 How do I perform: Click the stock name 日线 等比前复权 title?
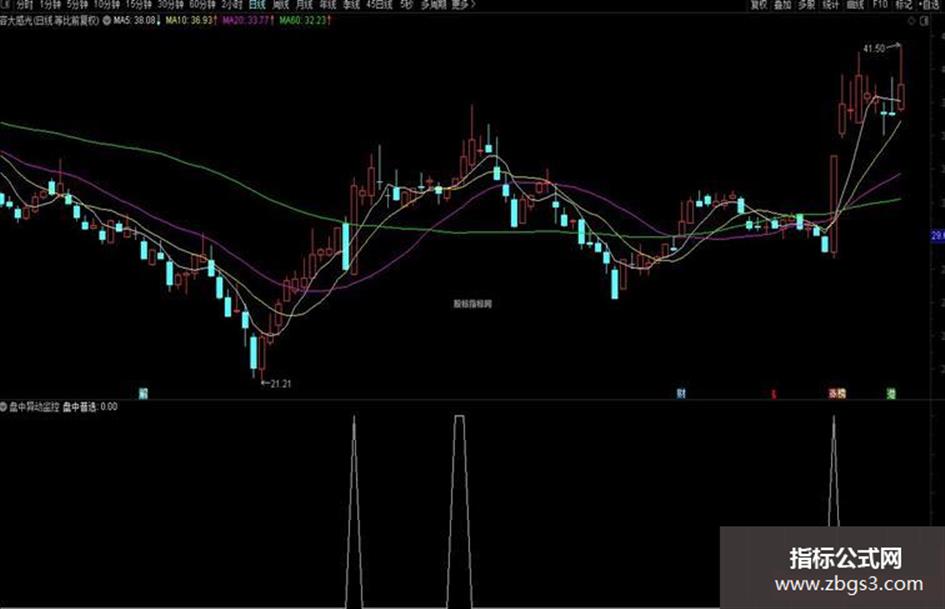pyautogui.click(x=50, y=21)
